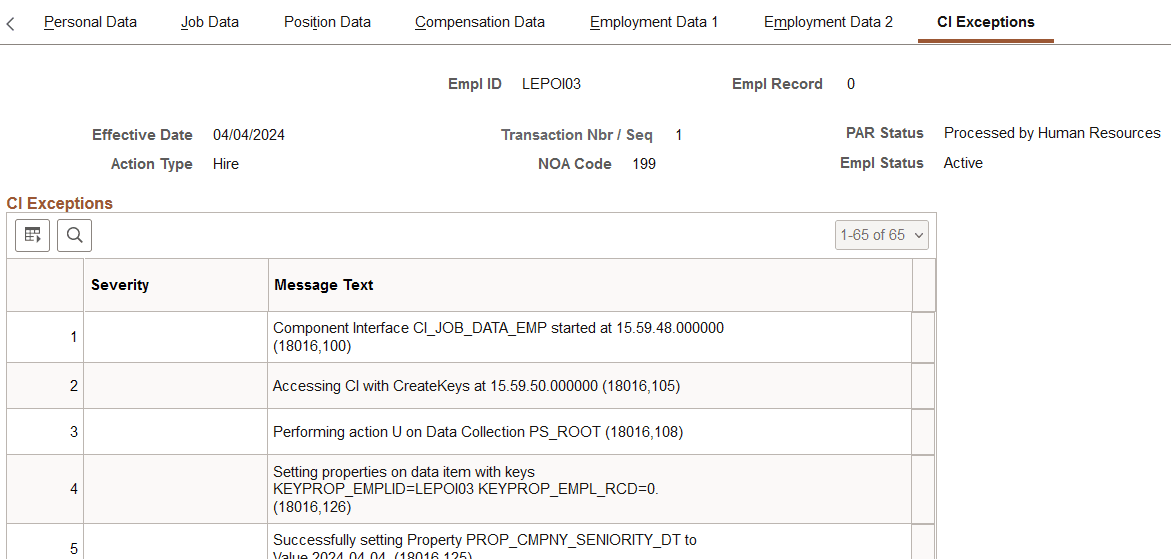Click the Action Type value Hire
This screenshot has height=559, width=1171.
(226, 163)
